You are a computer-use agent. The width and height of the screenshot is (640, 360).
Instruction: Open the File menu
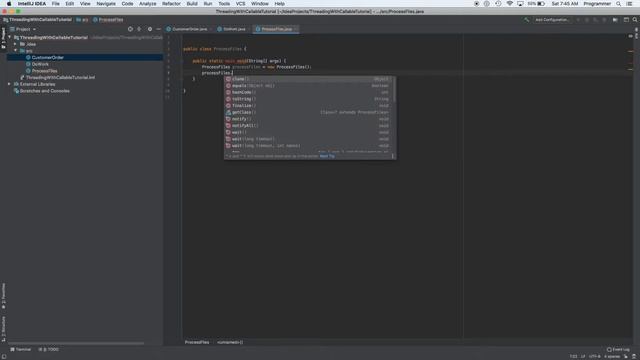56,4
